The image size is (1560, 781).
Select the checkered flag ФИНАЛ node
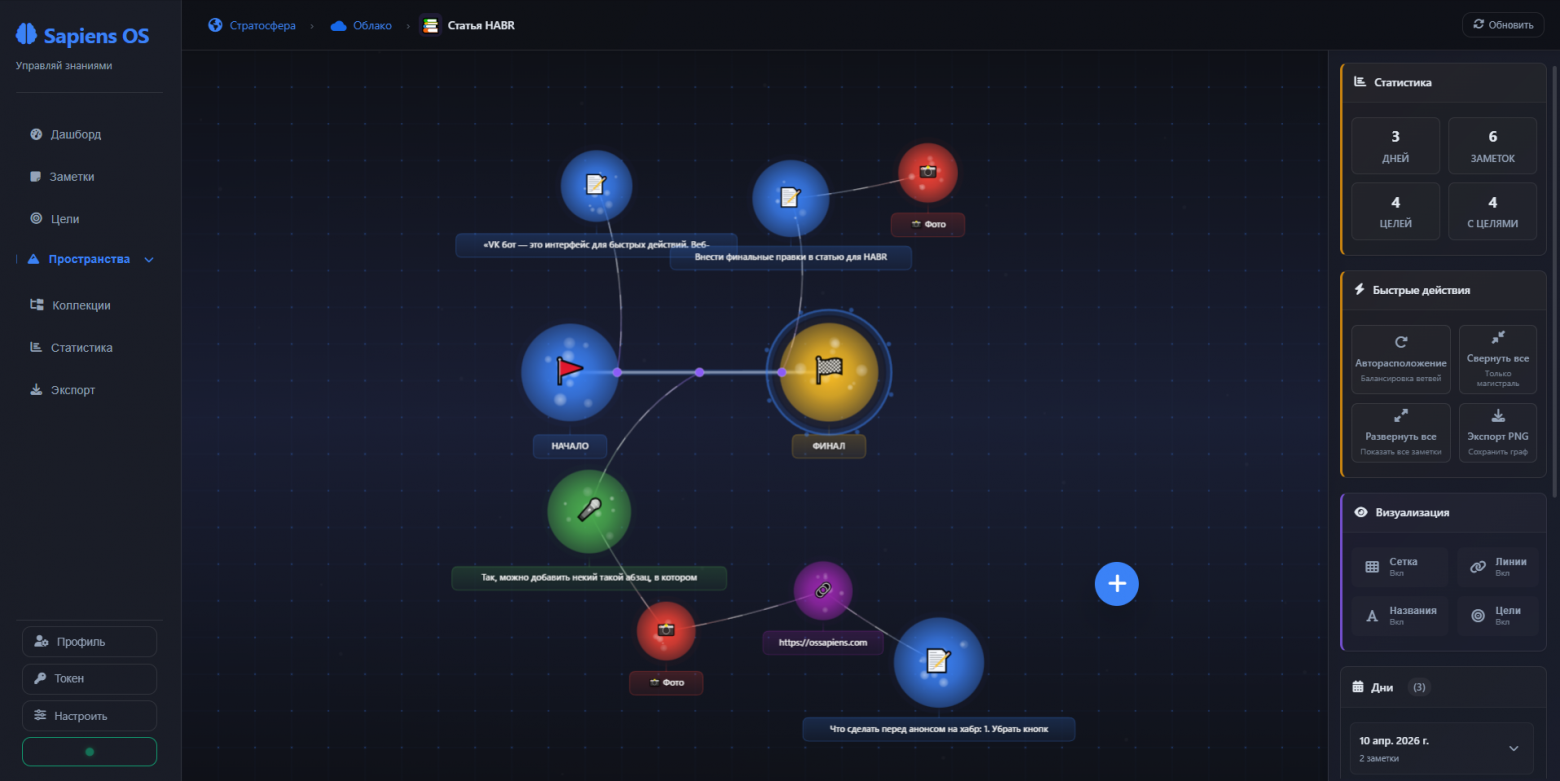click(828, 372)
